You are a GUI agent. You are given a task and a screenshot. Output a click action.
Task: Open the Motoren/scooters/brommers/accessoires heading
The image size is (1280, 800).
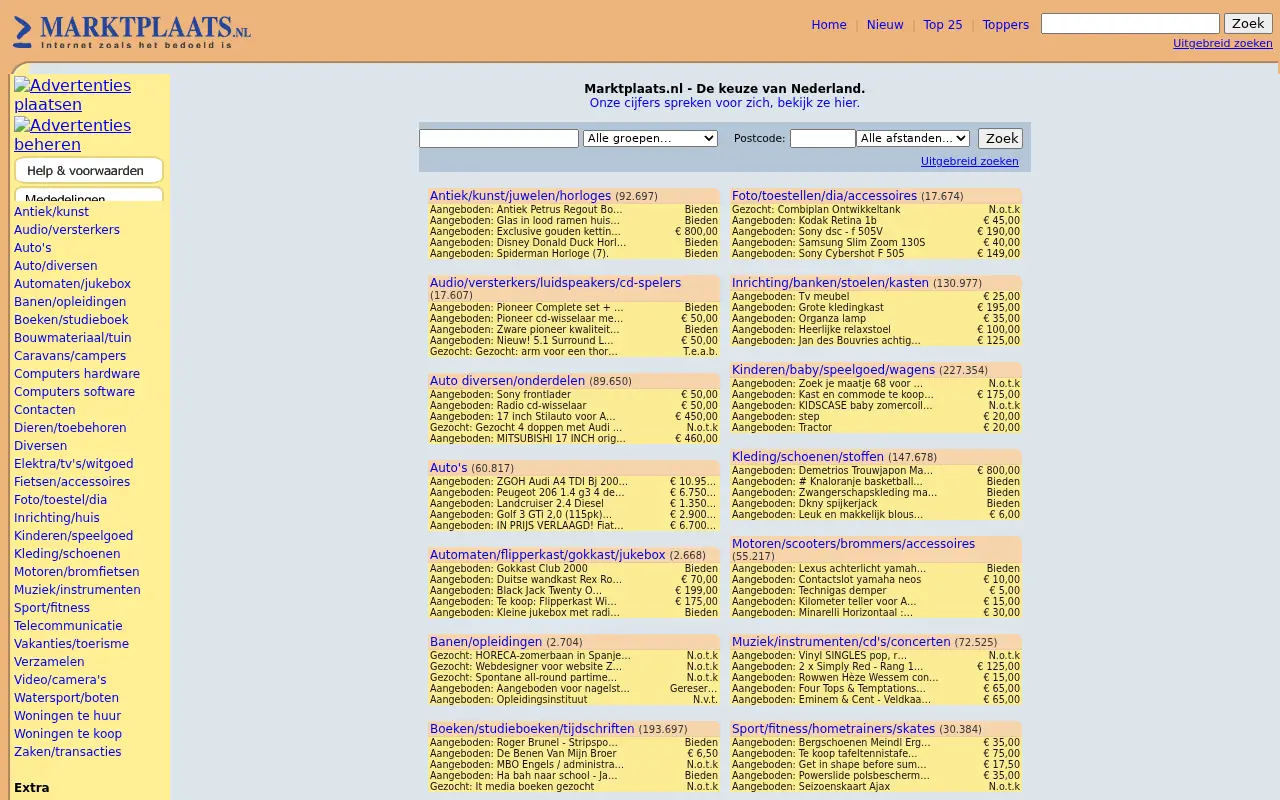coord(853,544)
